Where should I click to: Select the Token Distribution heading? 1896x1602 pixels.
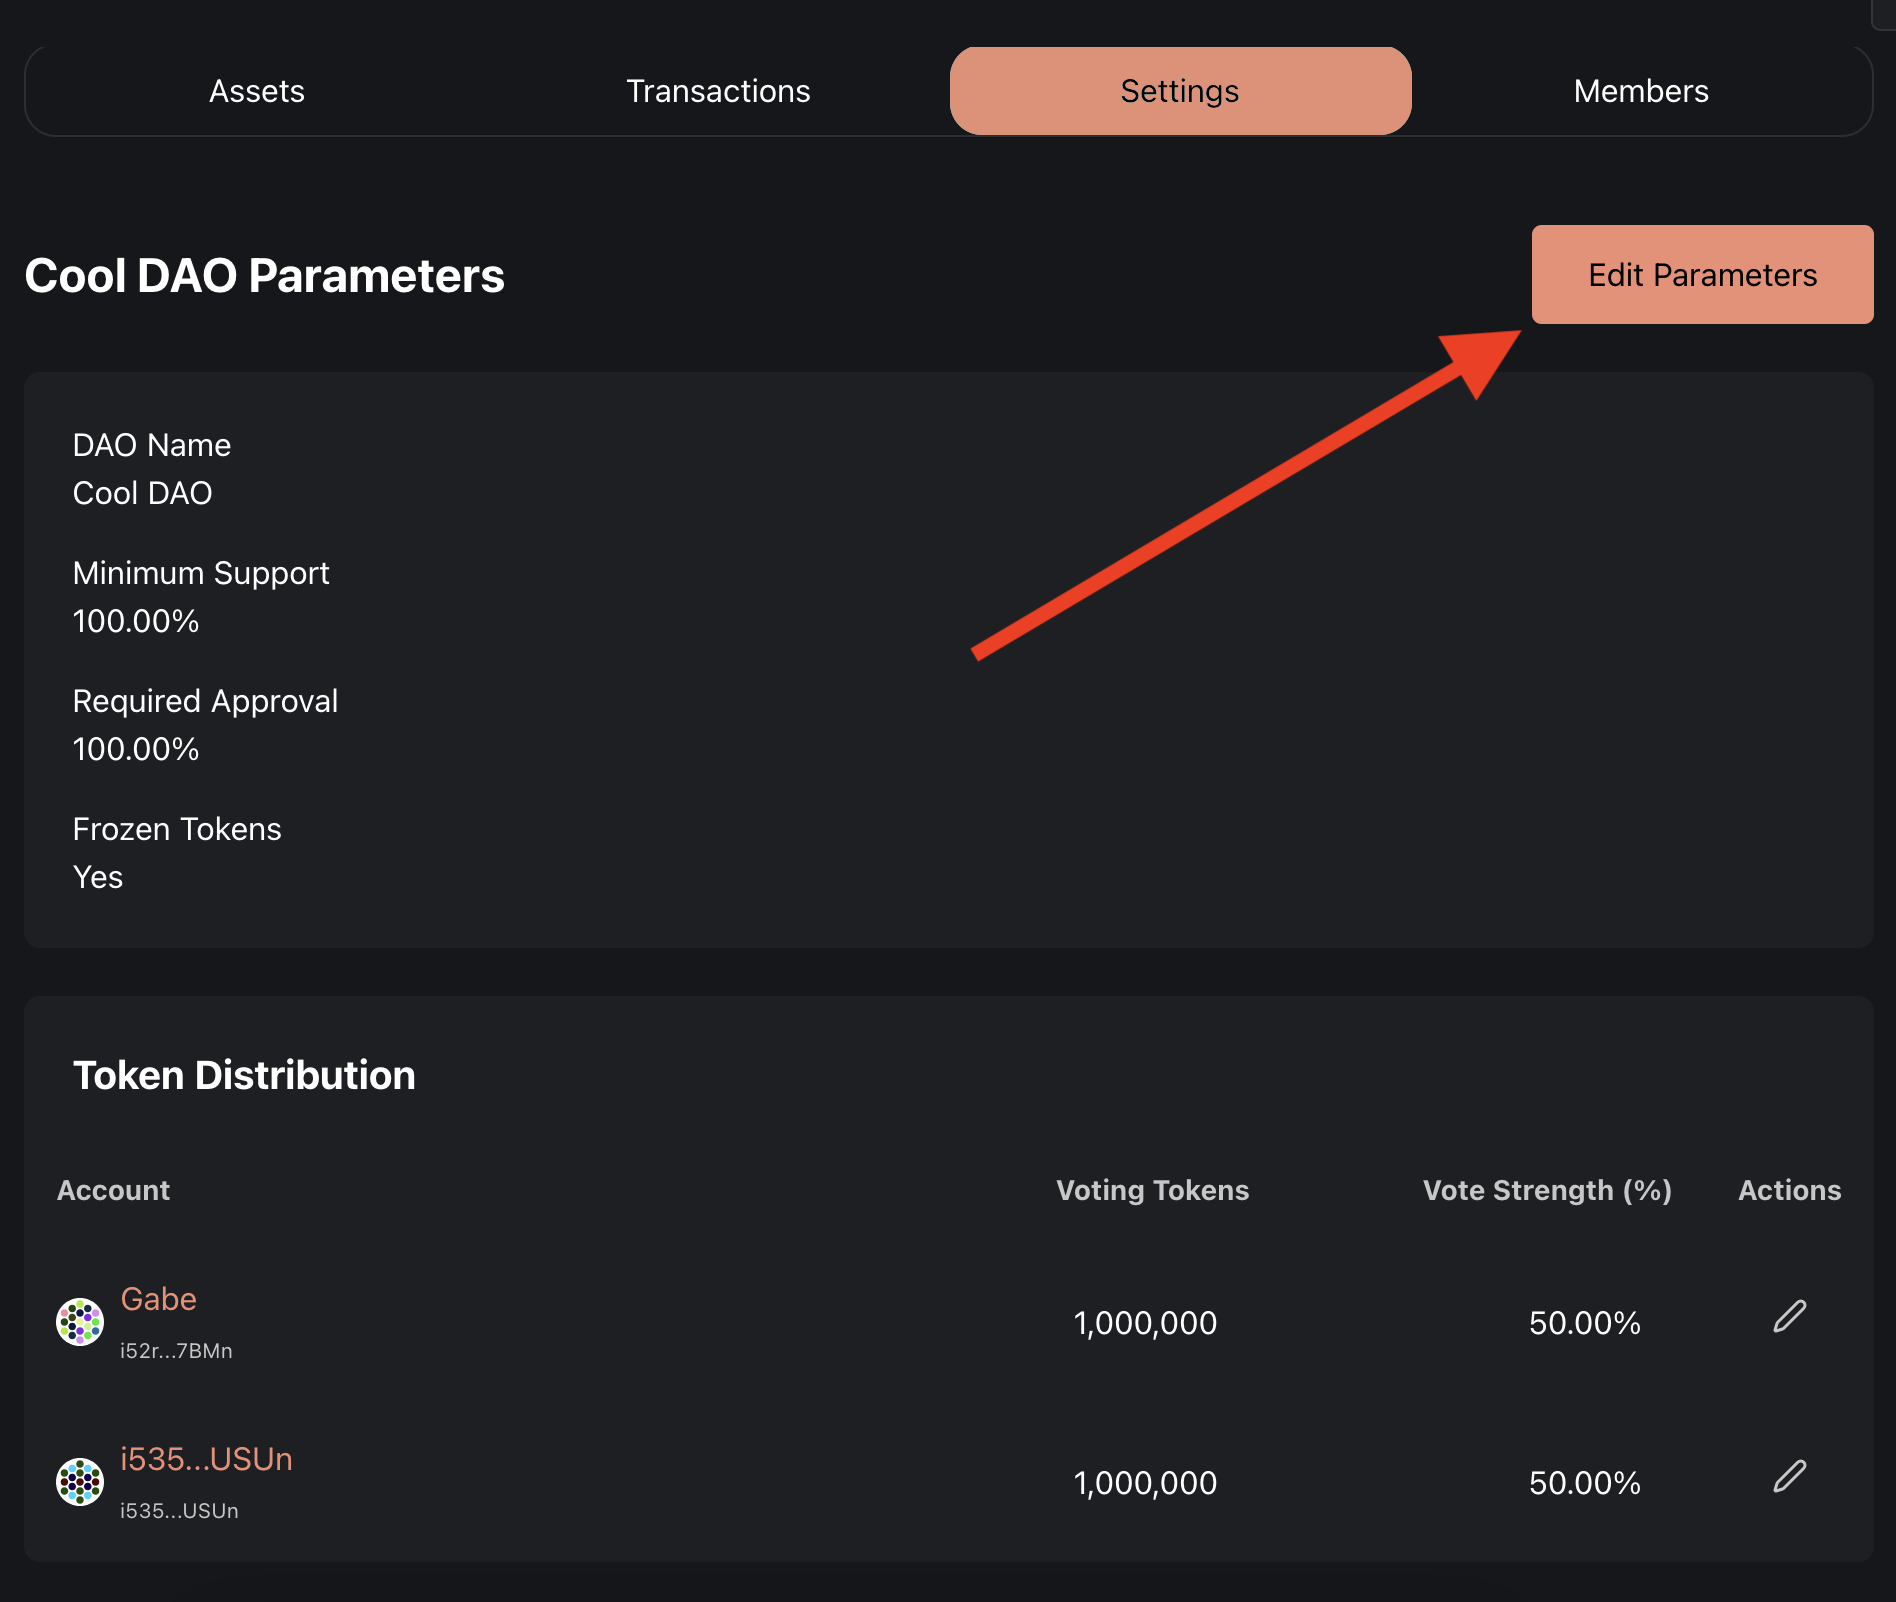pyautogui.click(x=244, y=1075)
